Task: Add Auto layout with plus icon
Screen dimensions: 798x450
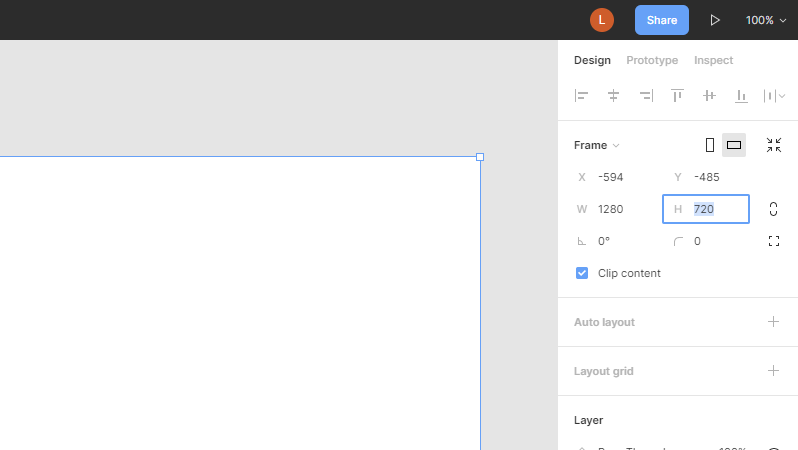Action: point(774,322)
